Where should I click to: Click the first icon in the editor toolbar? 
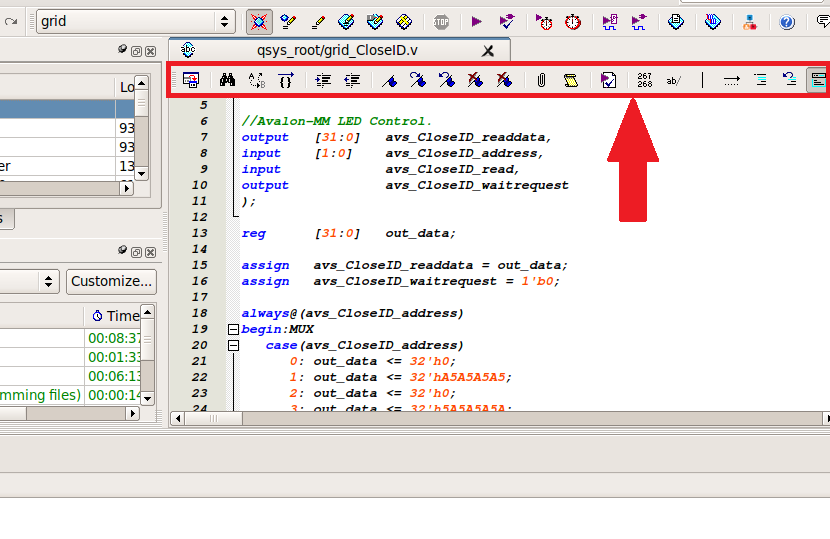191,80
